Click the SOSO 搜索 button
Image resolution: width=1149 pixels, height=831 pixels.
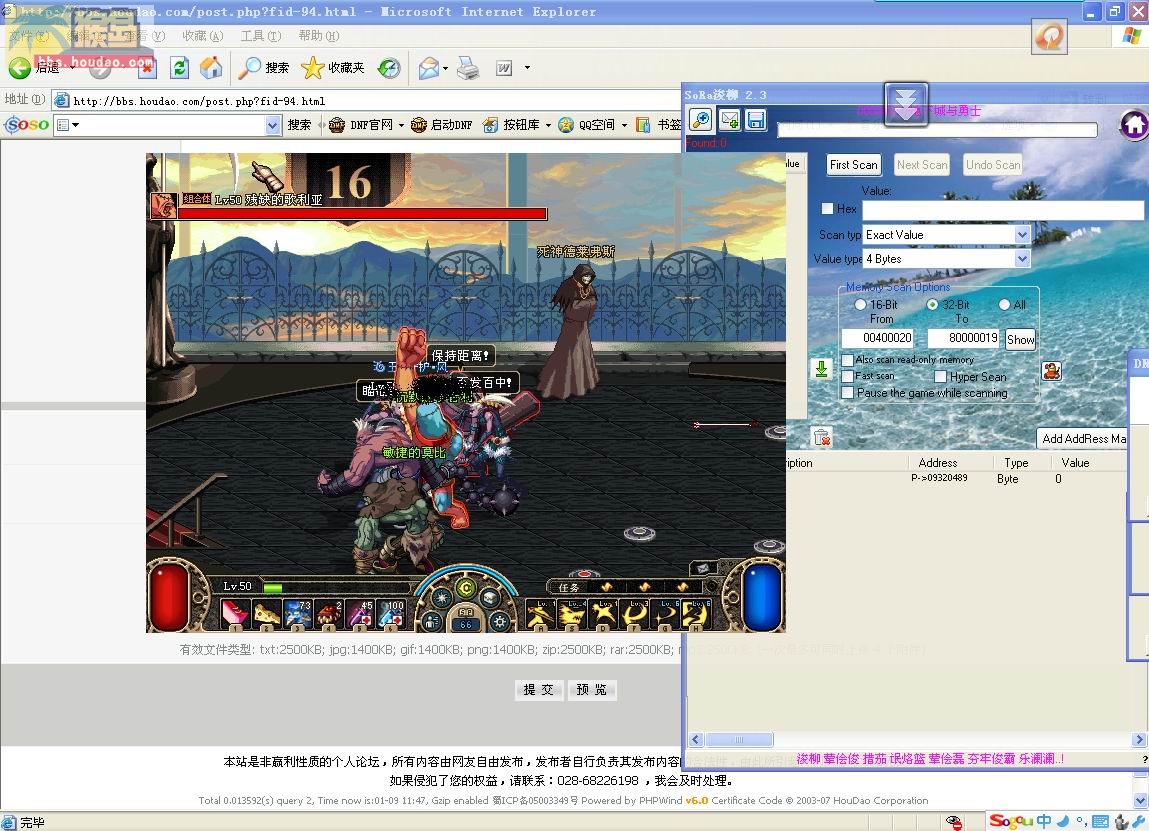(299, 125)
